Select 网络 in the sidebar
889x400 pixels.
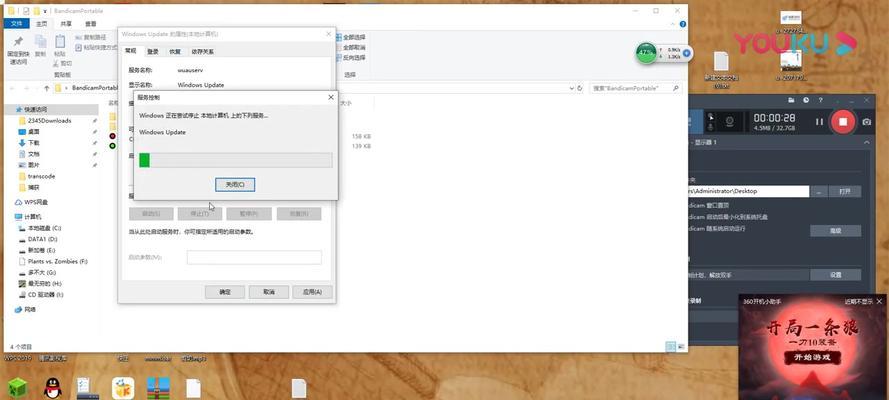pos(29,310)
